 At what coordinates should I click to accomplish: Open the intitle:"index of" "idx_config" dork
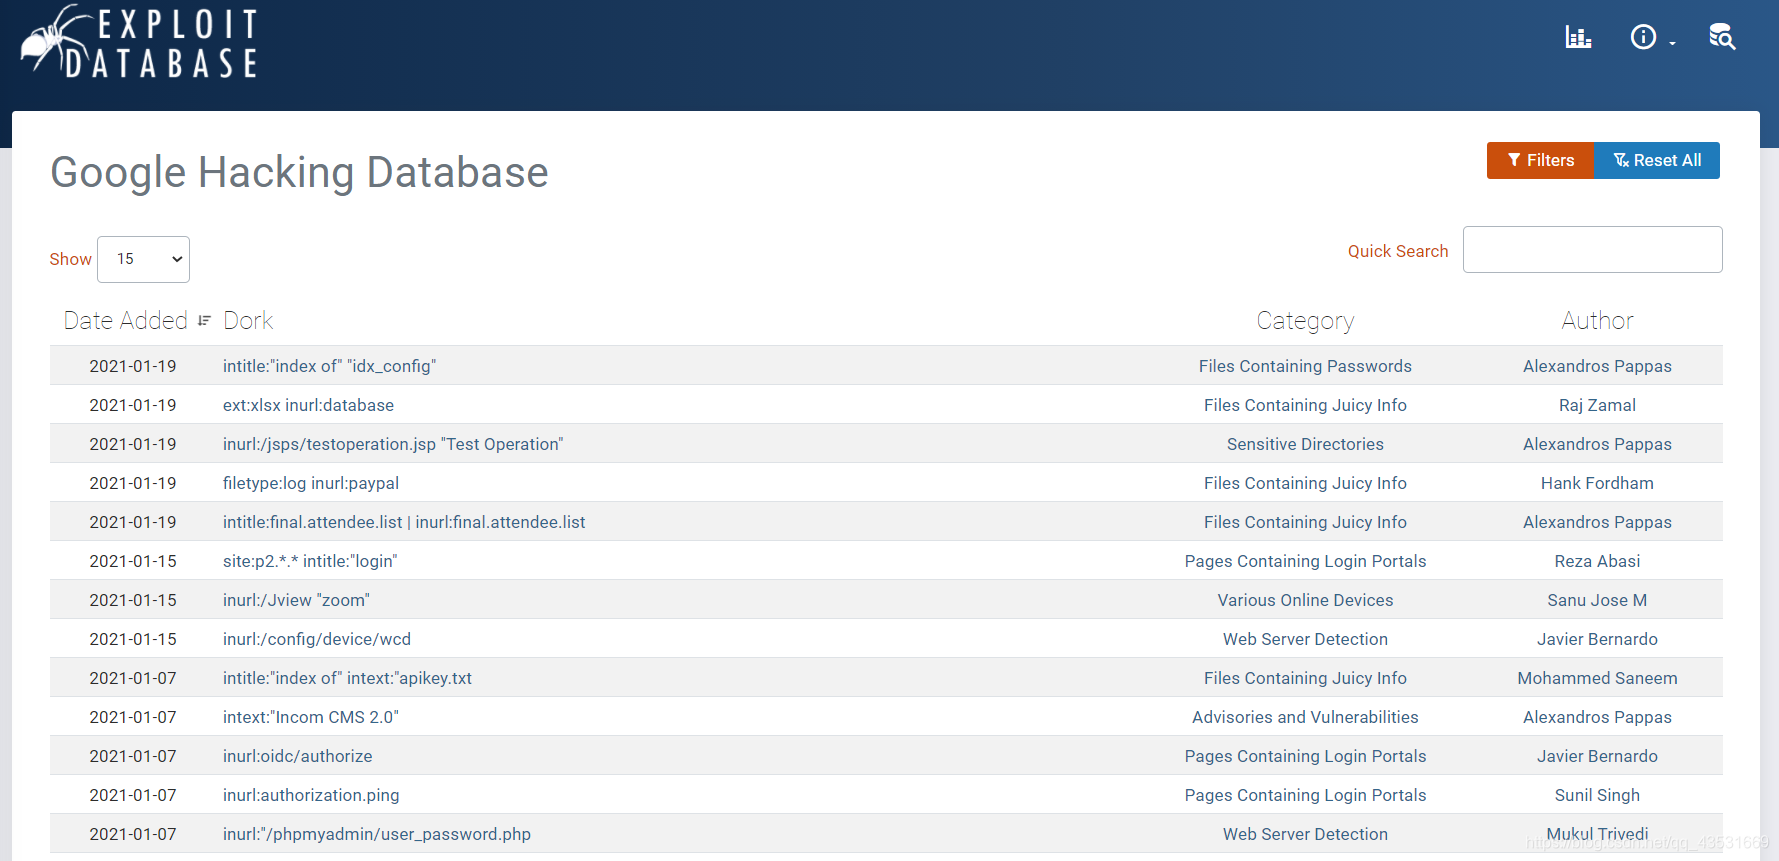pos(329,366)
